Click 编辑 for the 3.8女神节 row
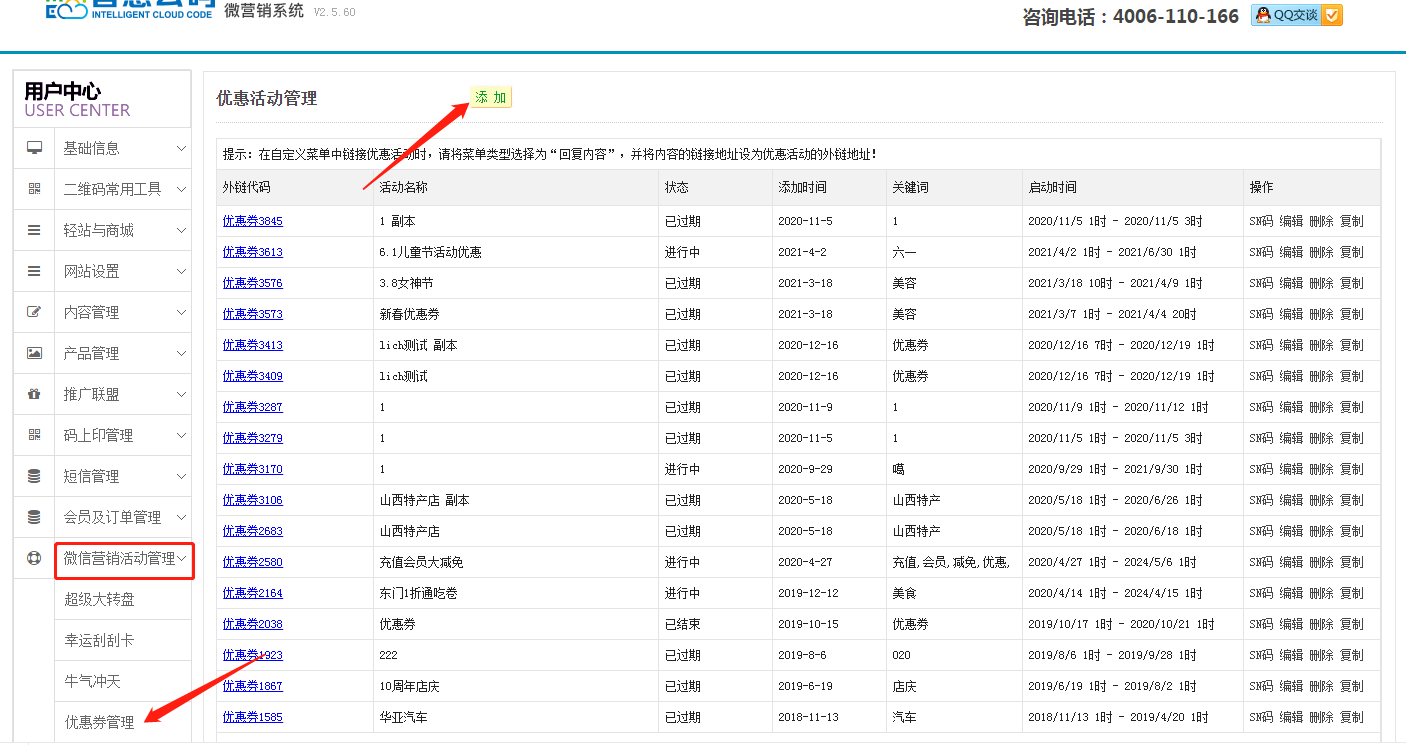 (x=1291, y=283)
